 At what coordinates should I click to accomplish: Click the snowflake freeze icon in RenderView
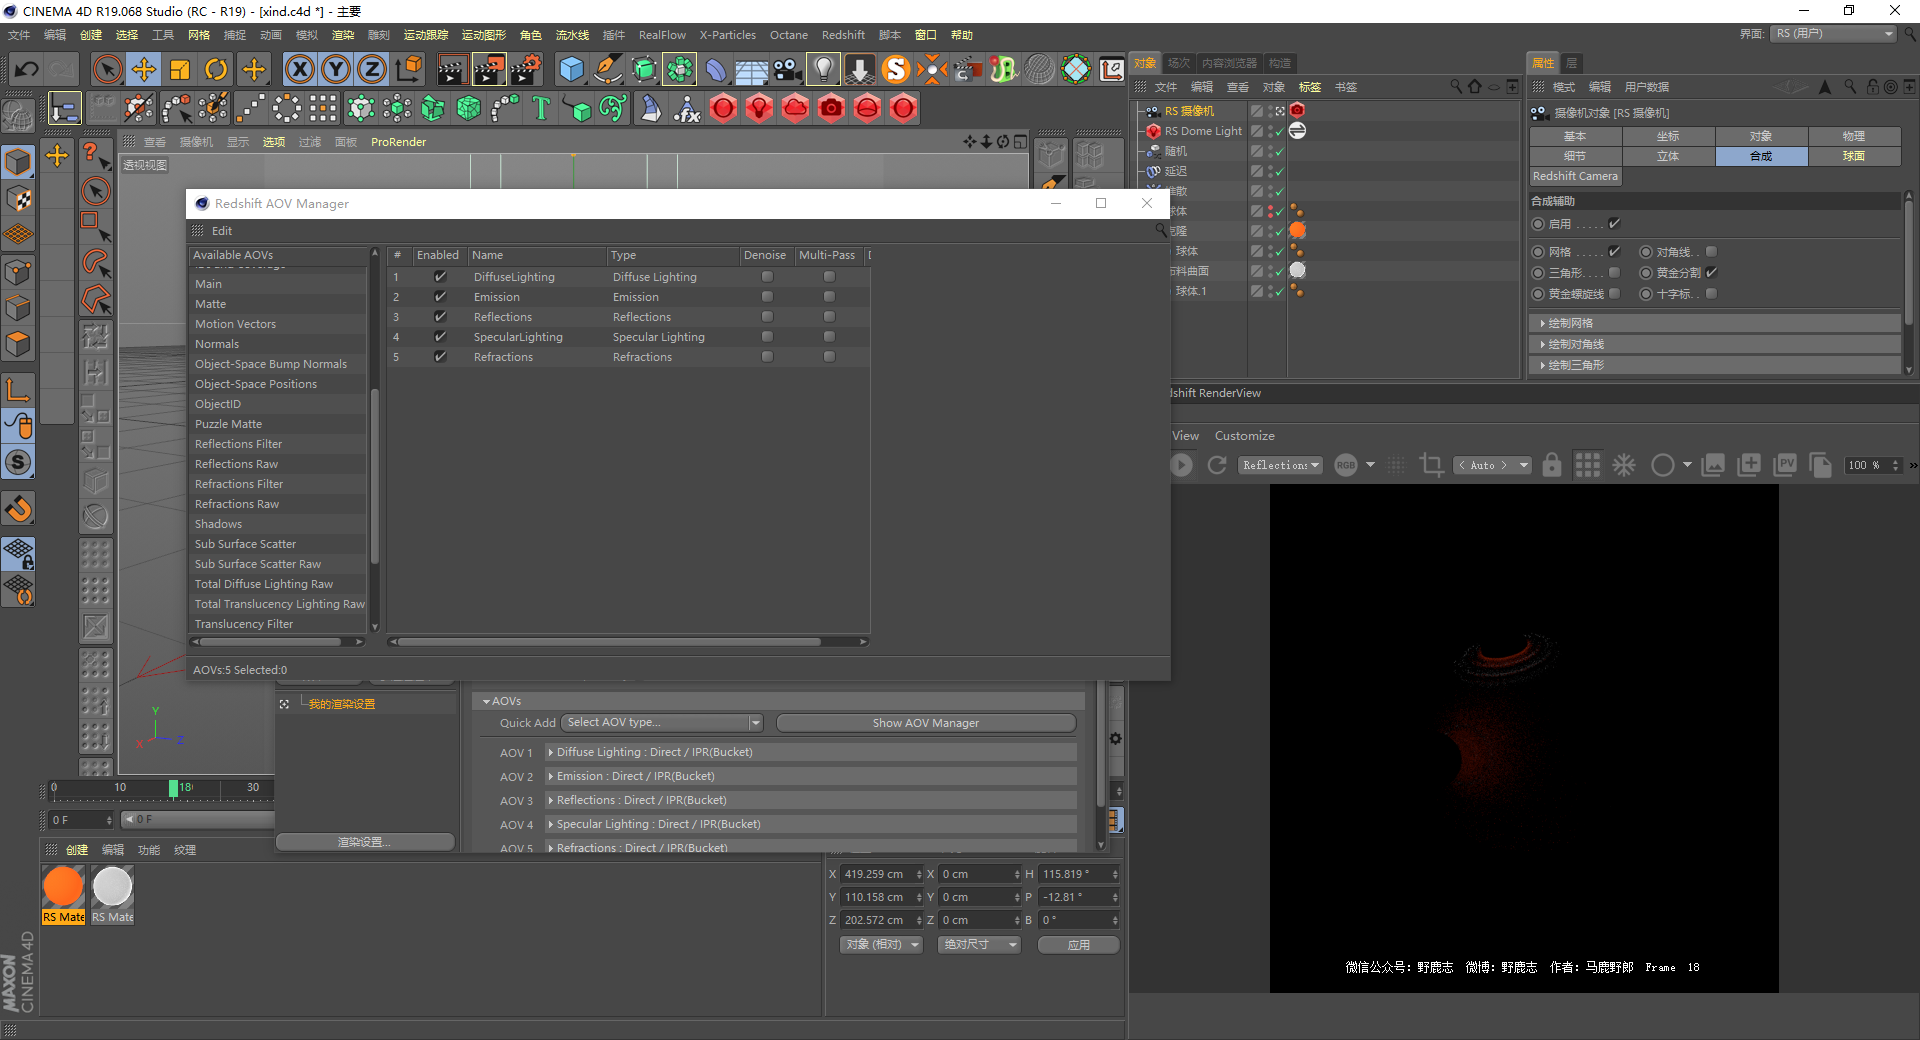(x=1624, y=465)
